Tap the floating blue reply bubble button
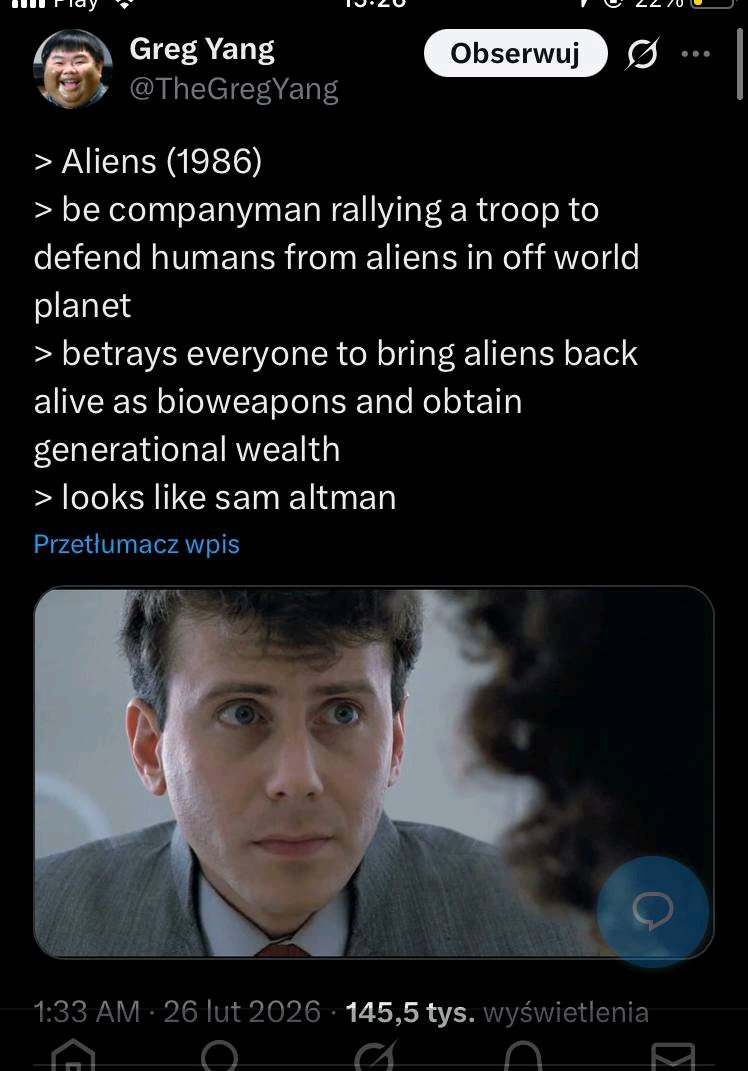This screenshot has height=1071, width=748. [x=652, y=910]
